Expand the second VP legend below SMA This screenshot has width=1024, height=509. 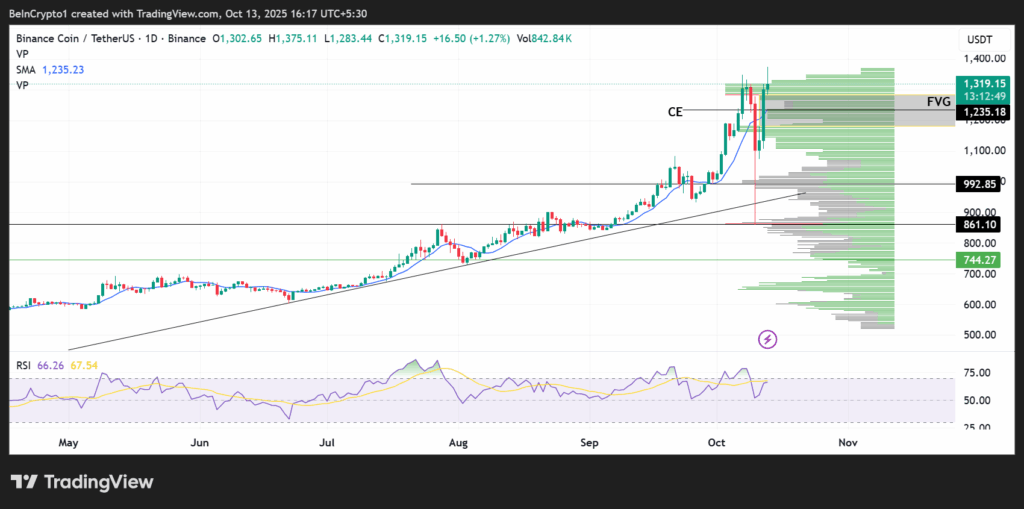click(x=22, y=86)
